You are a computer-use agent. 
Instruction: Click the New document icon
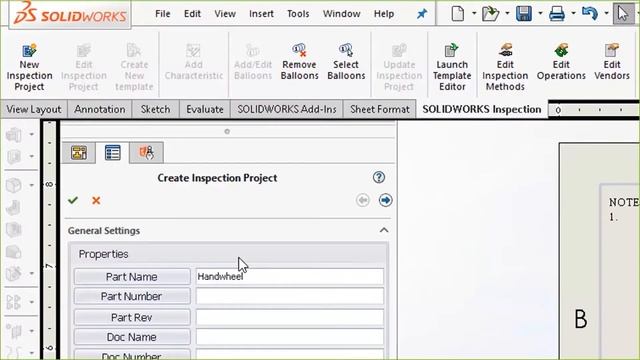click(x=458, y=13)
